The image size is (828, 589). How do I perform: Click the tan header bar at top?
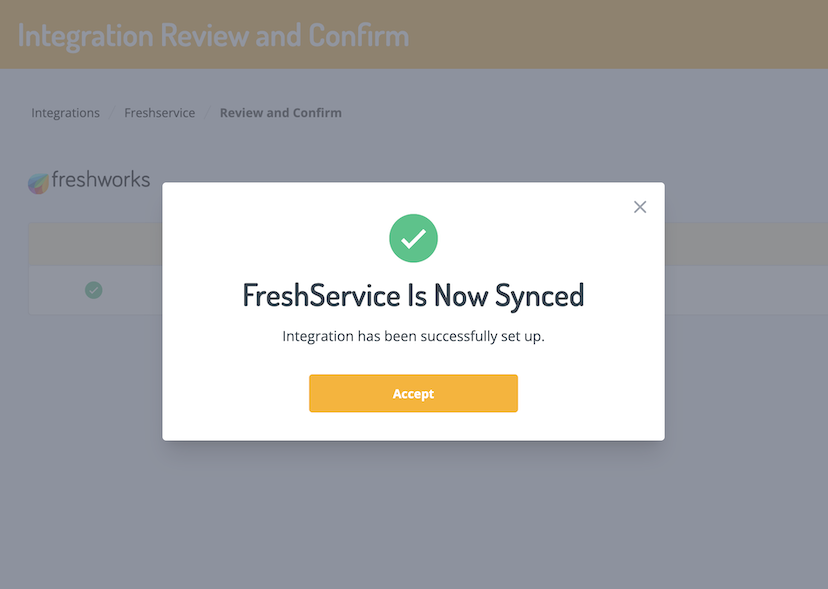pos(600,34)
